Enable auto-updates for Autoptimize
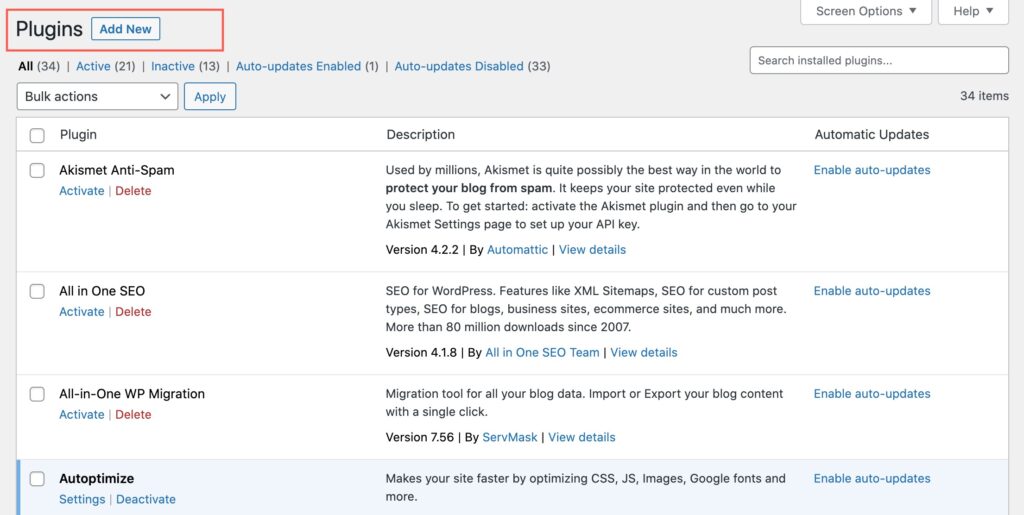 tap(872, 478)
